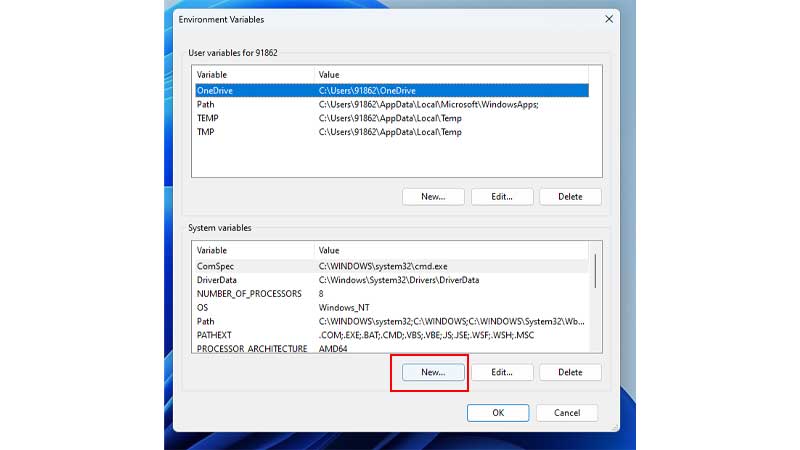Click the WindowsApps path value

click(429, 104)
